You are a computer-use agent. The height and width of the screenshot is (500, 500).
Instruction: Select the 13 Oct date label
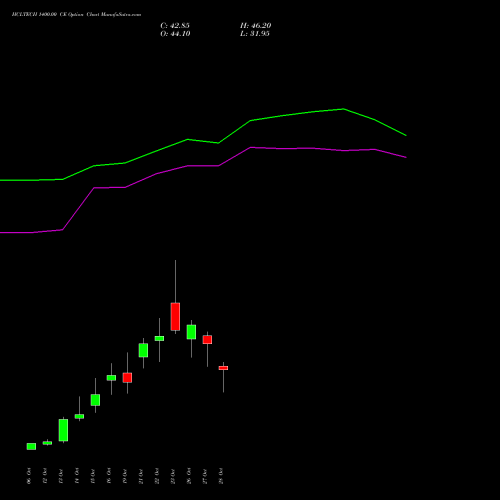click(x=61, y=476)
